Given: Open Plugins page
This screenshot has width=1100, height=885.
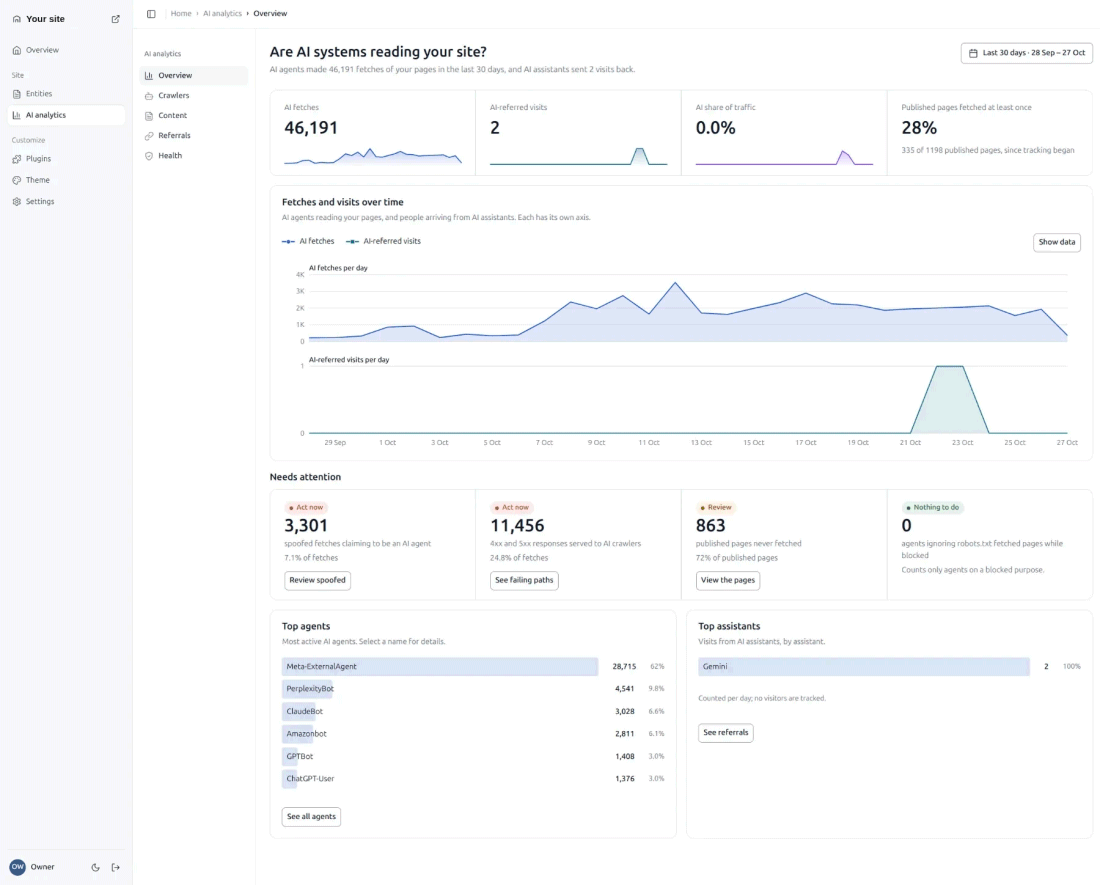Looking at the screenshot, I should tap(66, 158).
